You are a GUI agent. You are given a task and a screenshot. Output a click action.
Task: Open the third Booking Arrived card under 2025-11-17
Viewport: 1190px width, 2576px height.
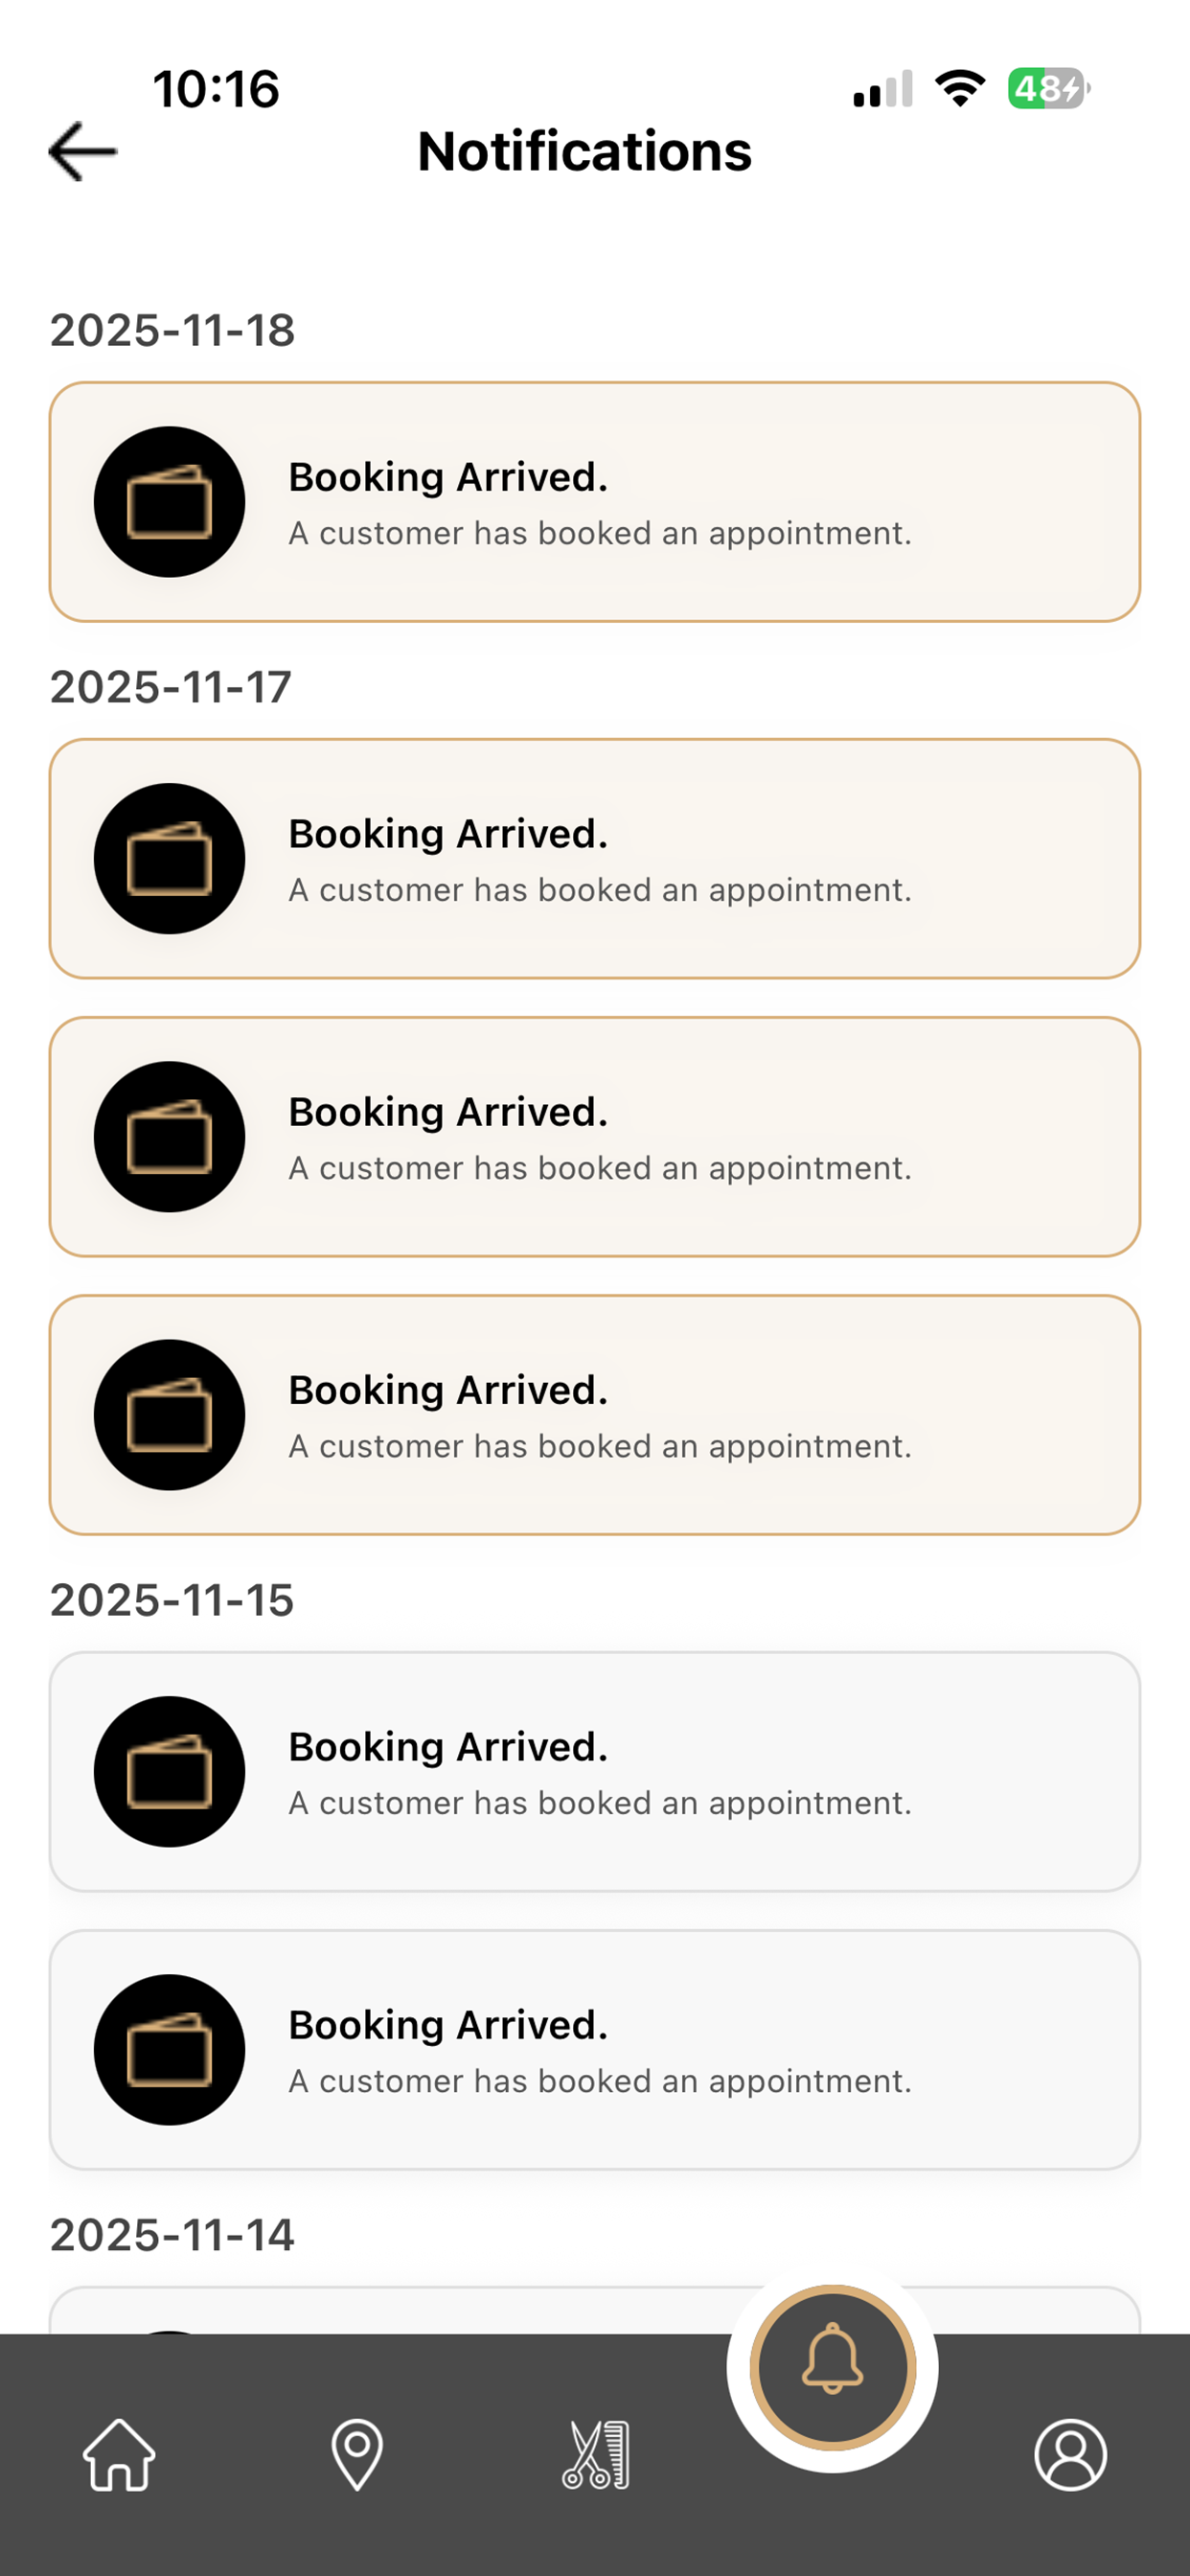point(595,1415)
